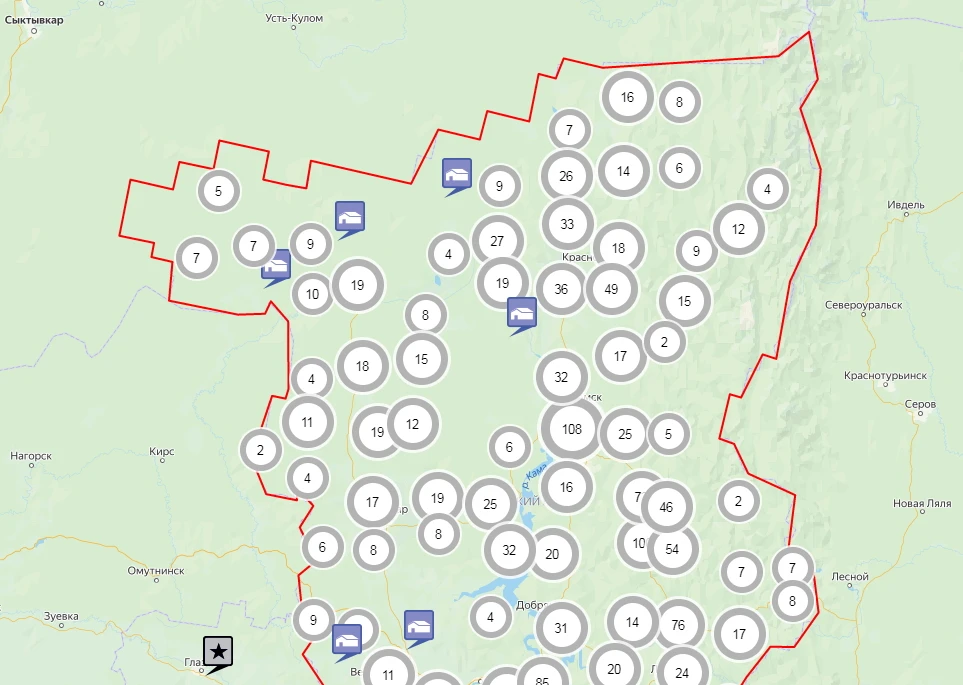The image size is (963, 685).
Task: Click the cluster marker showing 36
Action: [561, 289]
